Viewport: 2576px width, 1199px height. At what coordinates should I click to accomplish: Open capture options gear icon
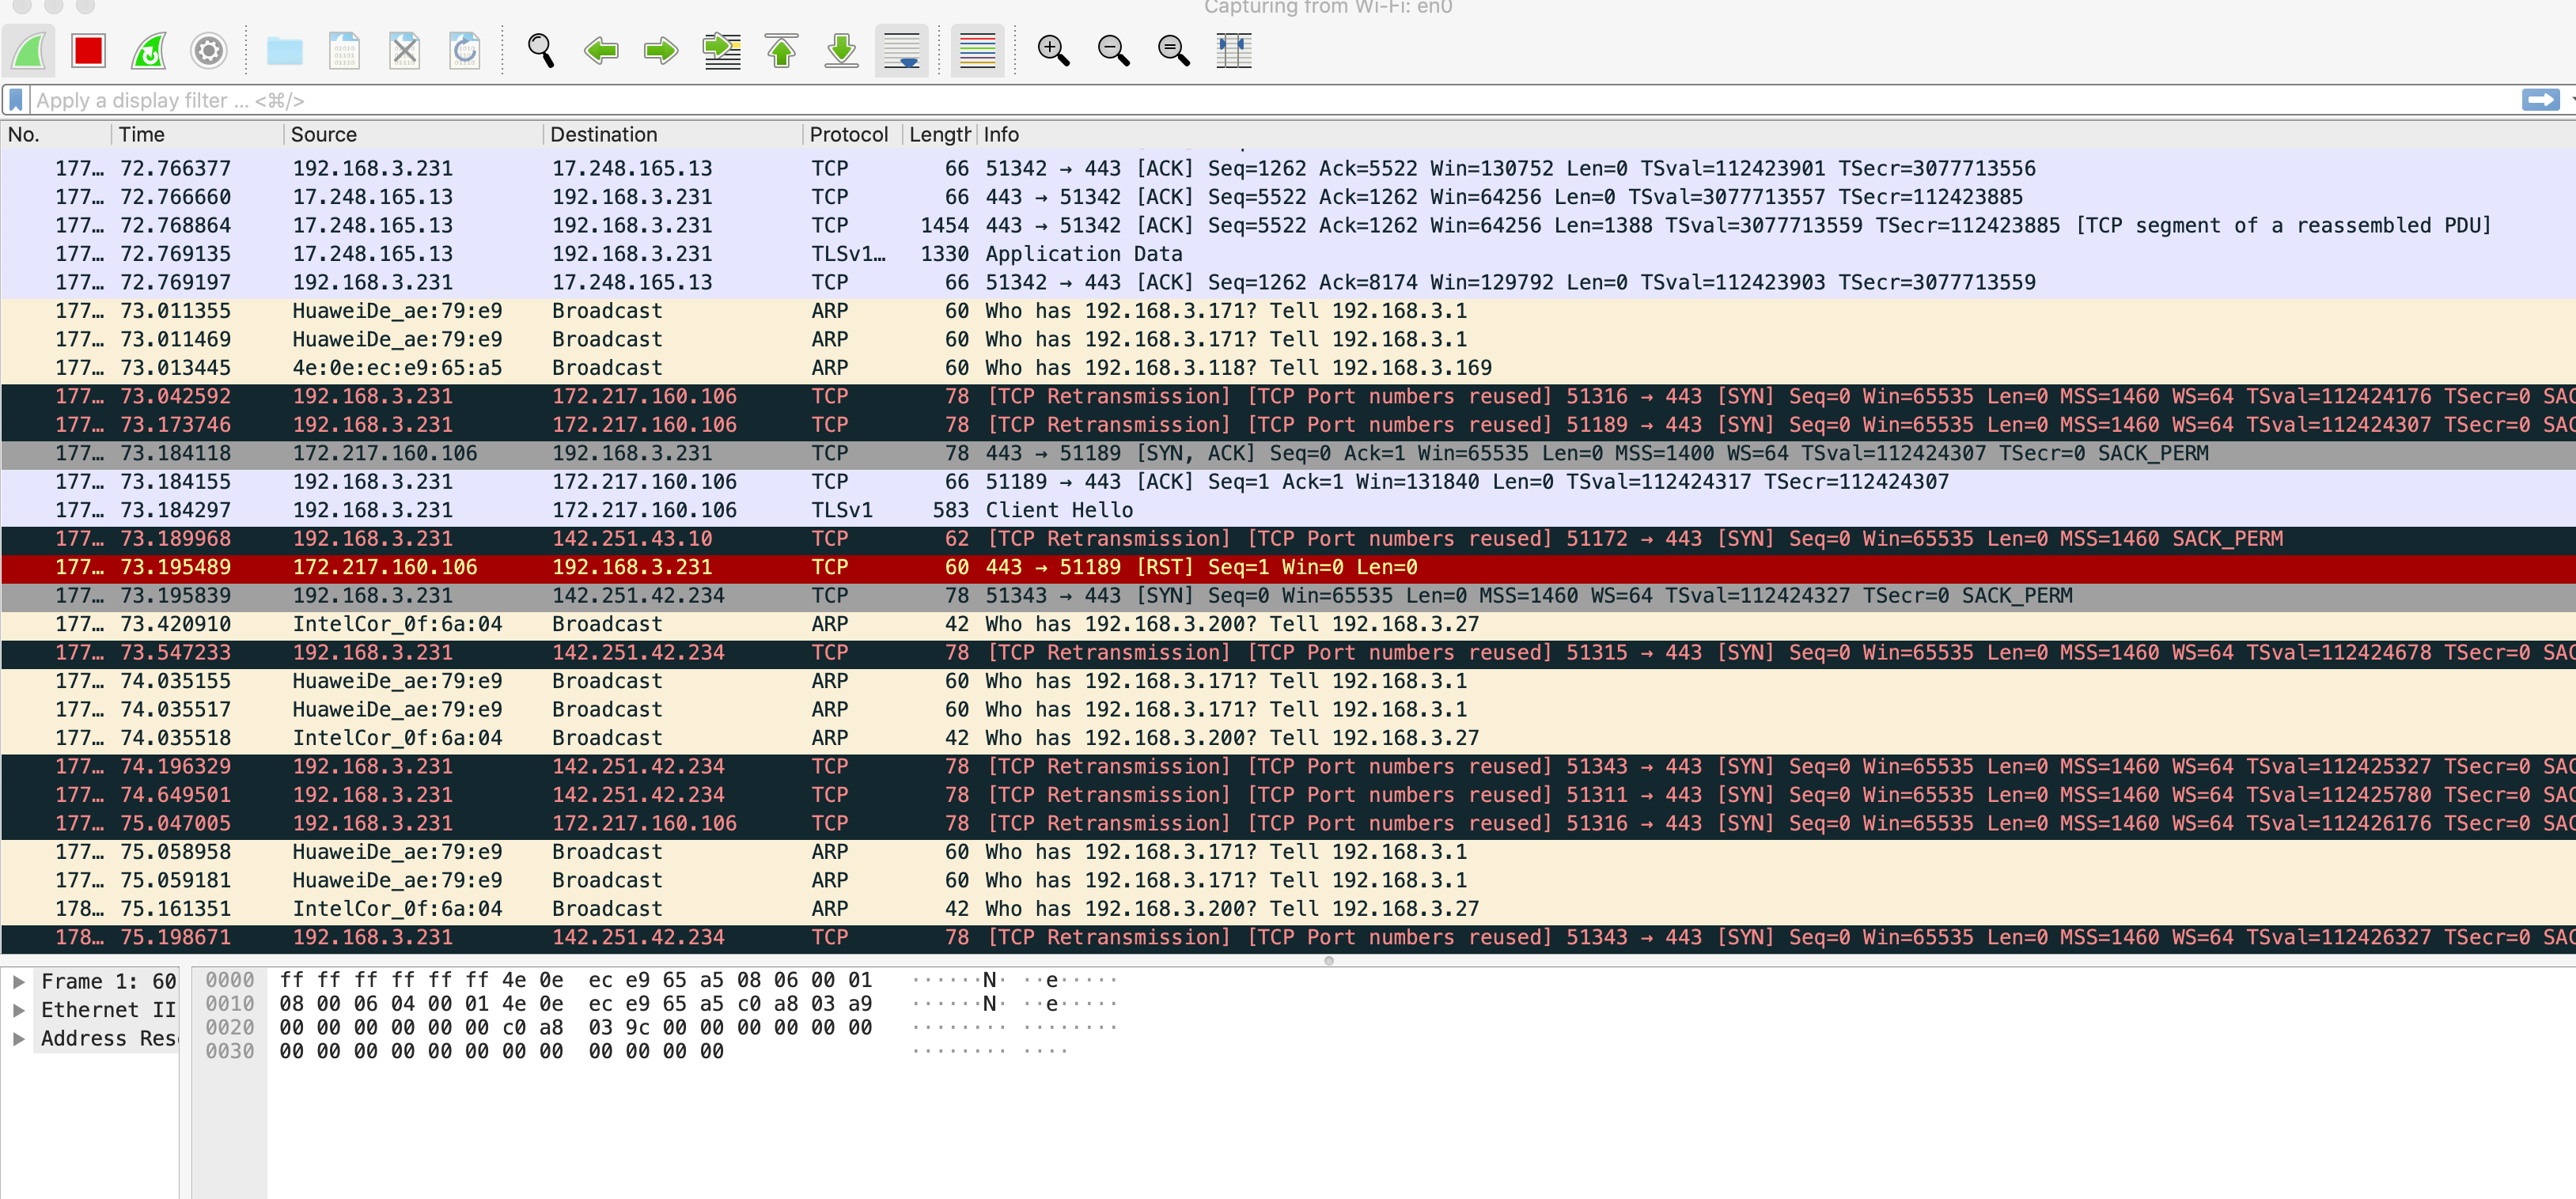(x=209, y=50)
